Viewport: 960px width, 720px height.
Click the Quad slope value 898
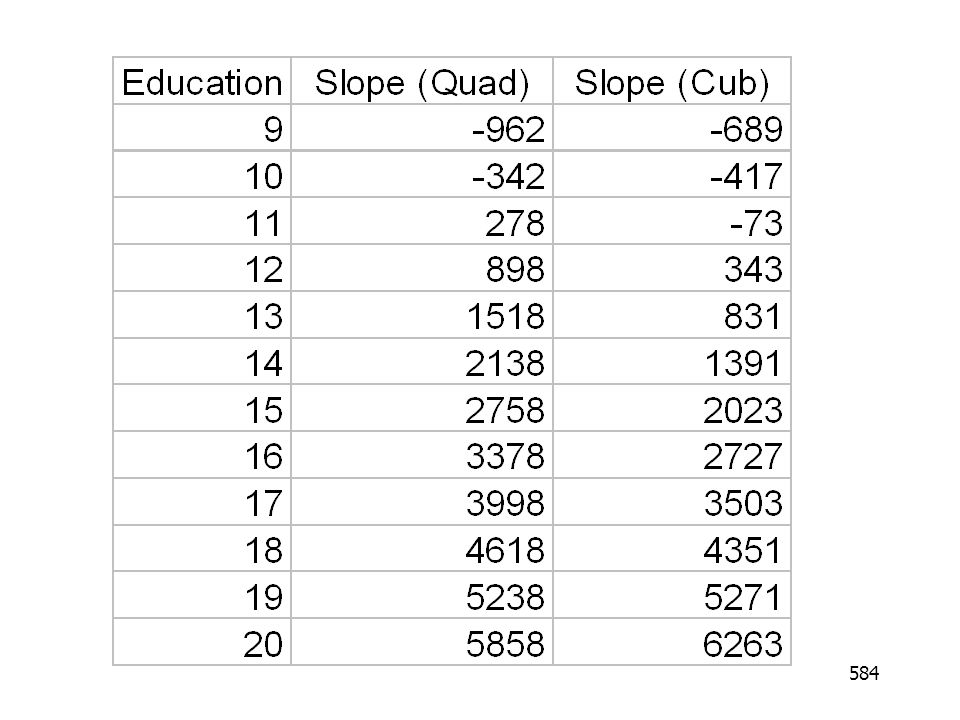422,268
